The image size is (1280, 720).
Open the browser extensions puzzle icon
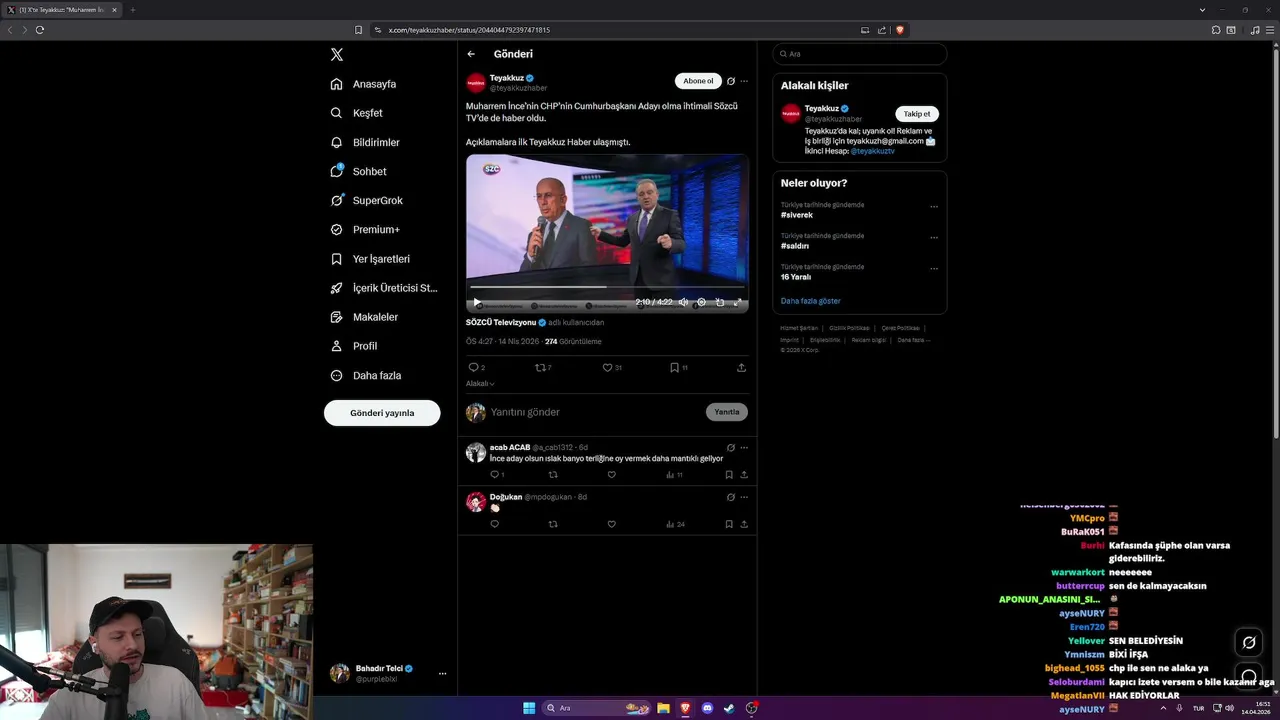(1216, 30)
